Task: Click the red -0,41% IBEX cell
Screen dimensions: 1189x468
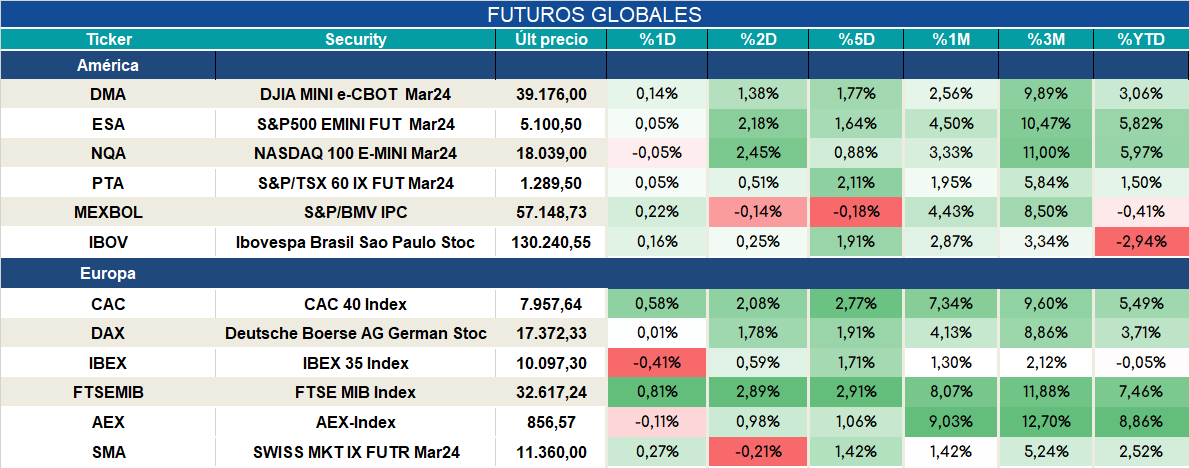Action: [657, 363]
